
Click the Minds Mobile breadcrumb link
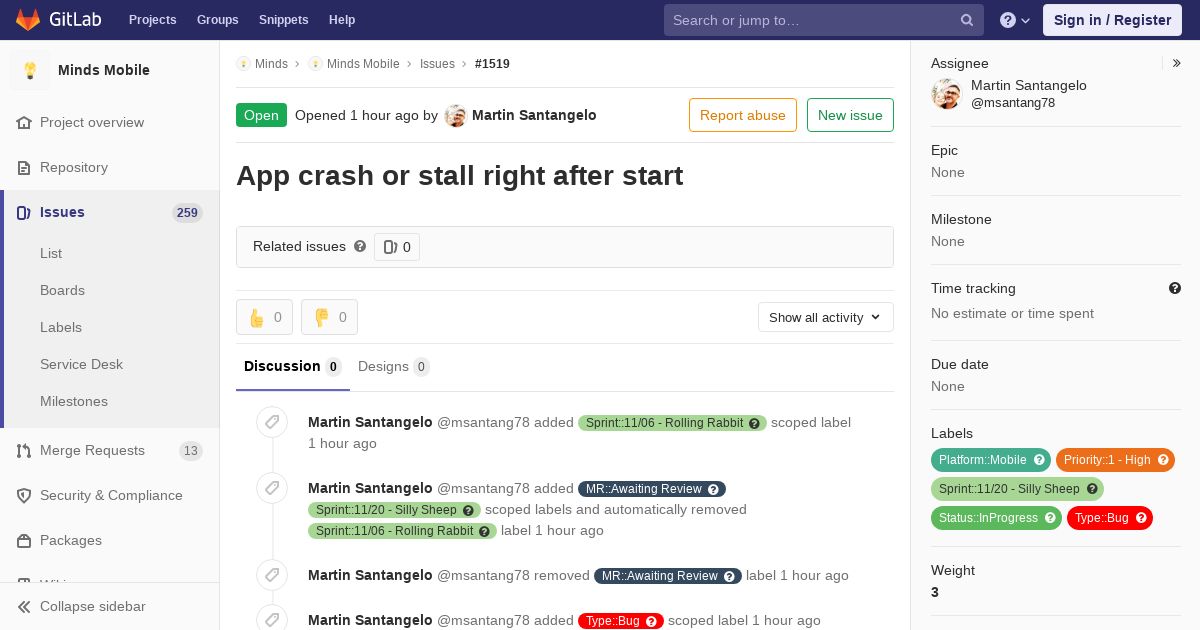click(363, 63)
